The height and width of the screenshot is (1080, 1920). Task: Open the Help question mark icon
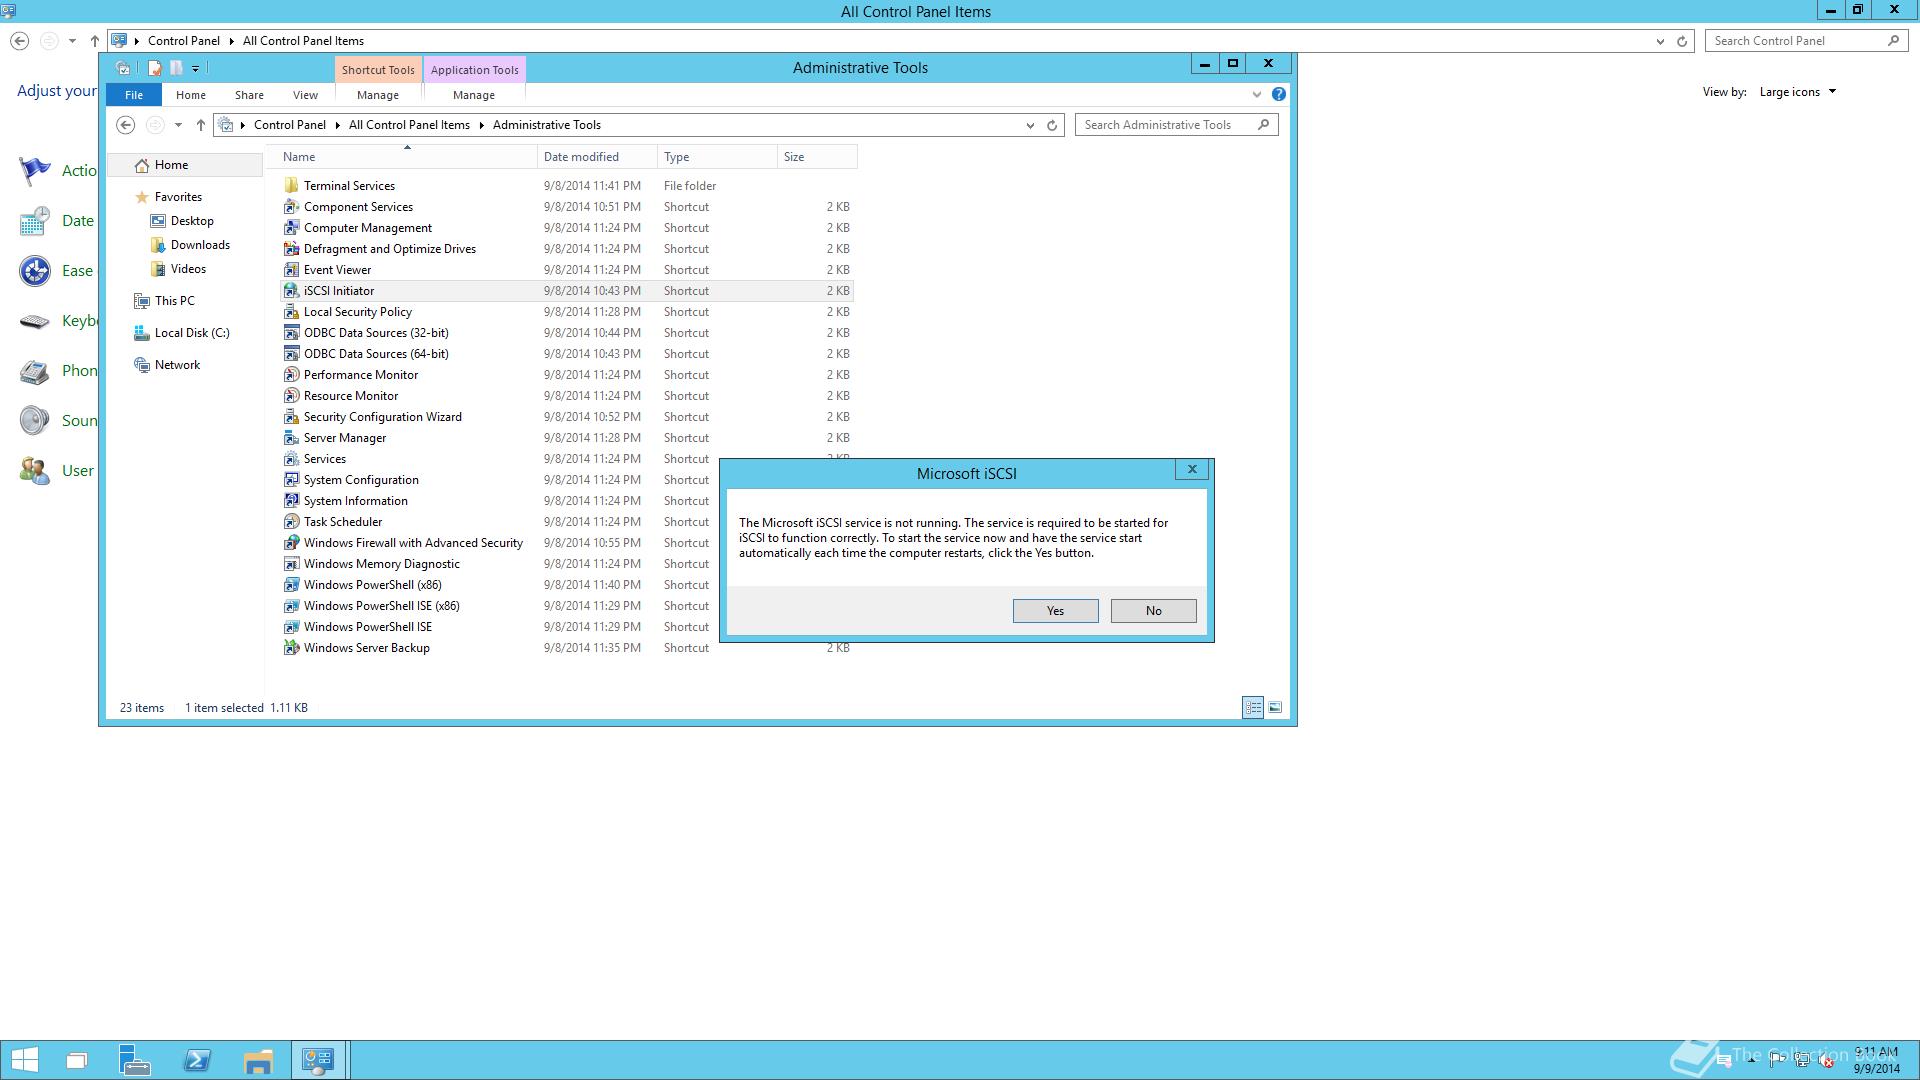point(1278,94)
